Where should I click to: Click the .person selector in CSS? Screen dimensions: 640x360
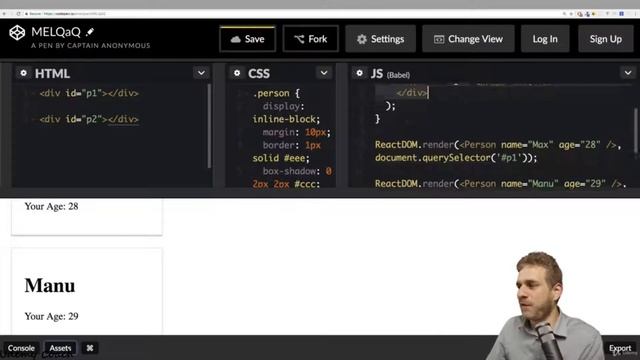[x=271, y=93]
